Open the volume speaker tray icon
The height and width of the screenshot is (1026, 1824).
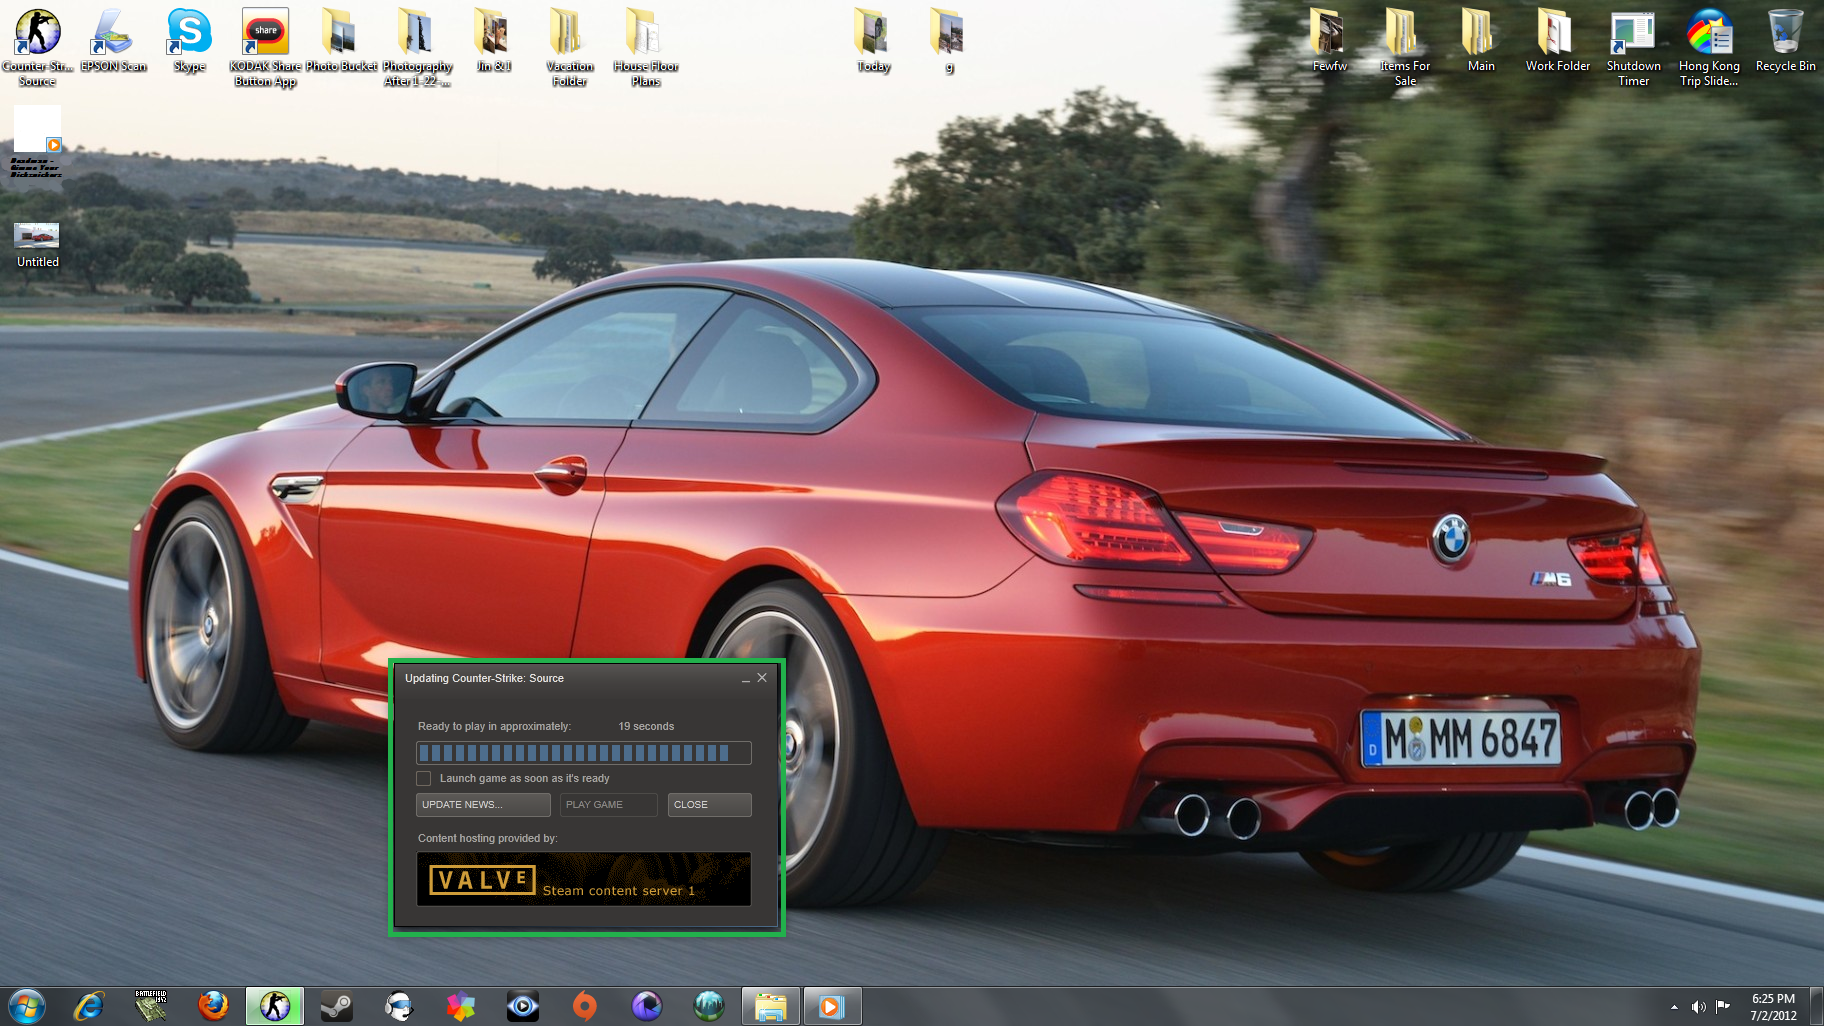(x=1698, y=1007)
